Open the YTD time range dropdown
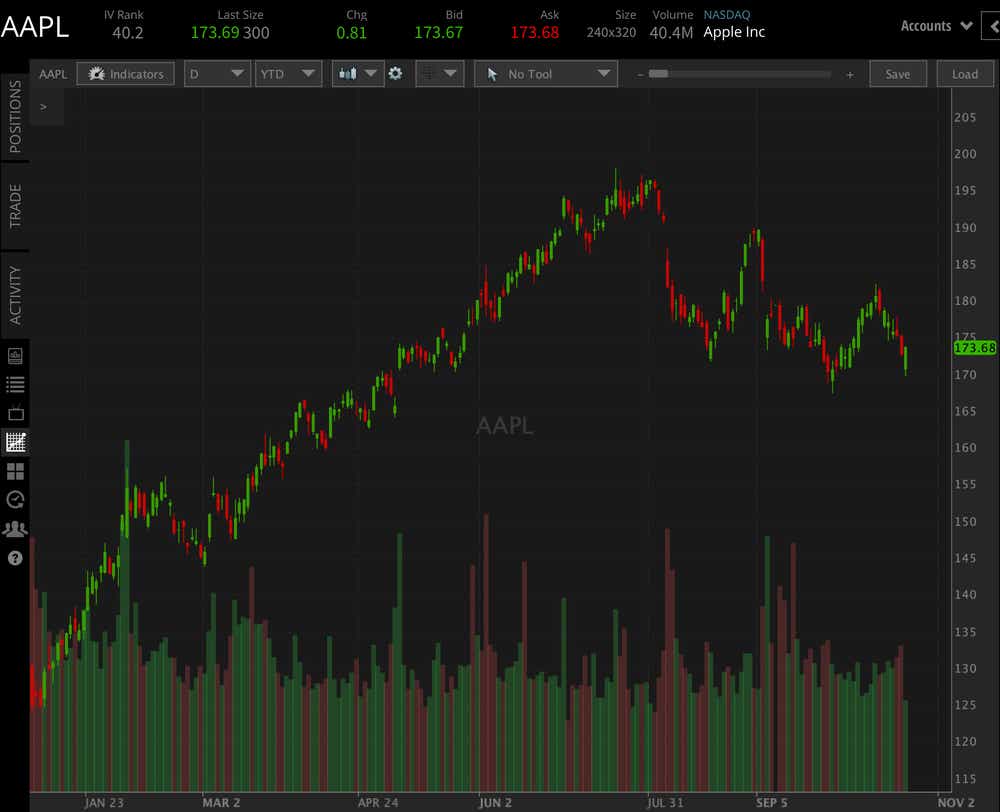Image resolution: width=1000 pixels, height=812 pixels. tap(288, 74)
